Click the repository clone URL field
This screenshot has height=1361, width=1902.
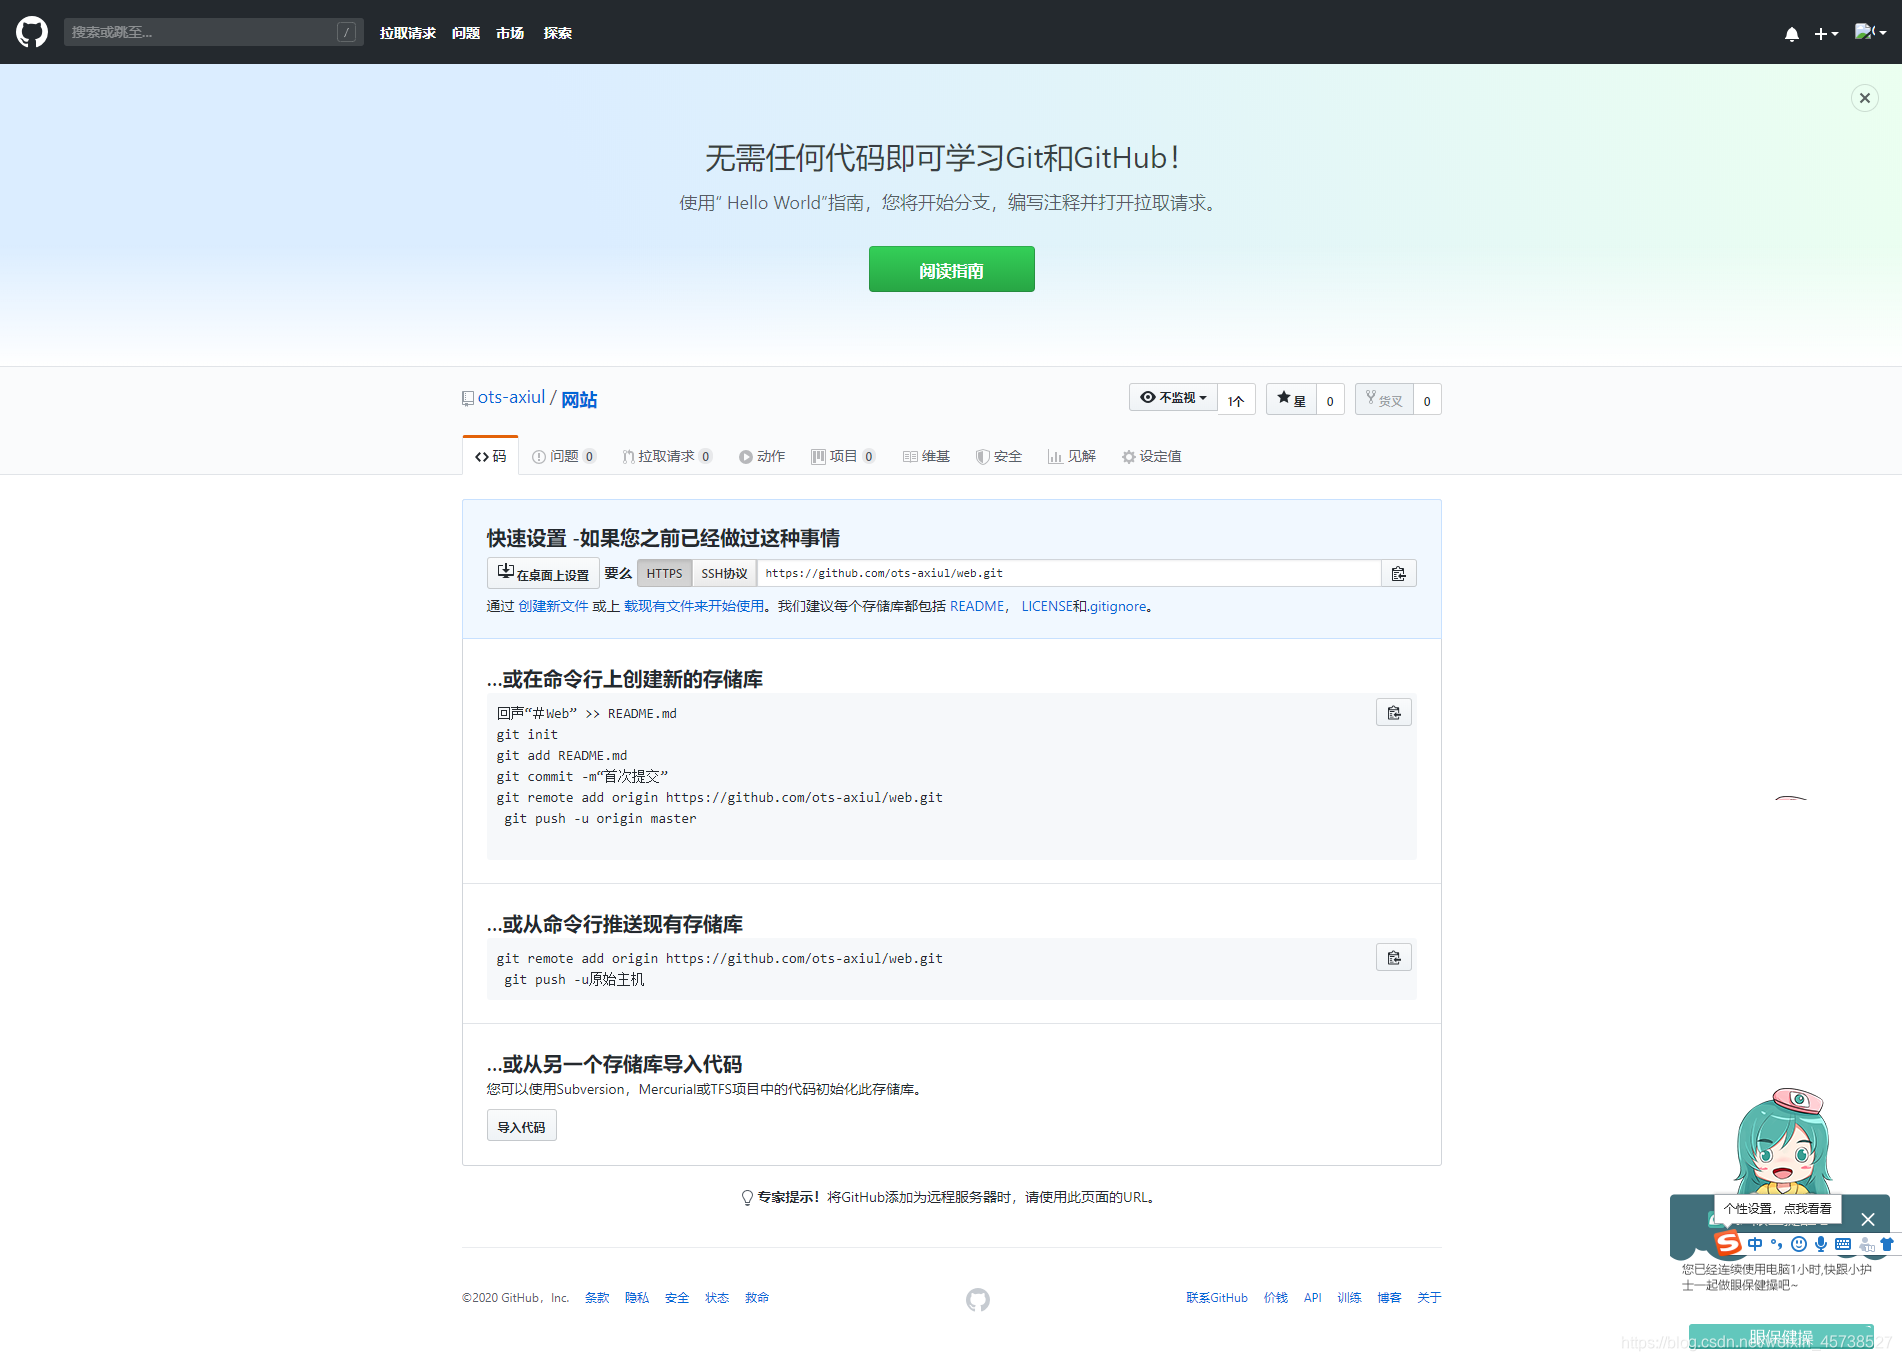tap(1069, 573)
